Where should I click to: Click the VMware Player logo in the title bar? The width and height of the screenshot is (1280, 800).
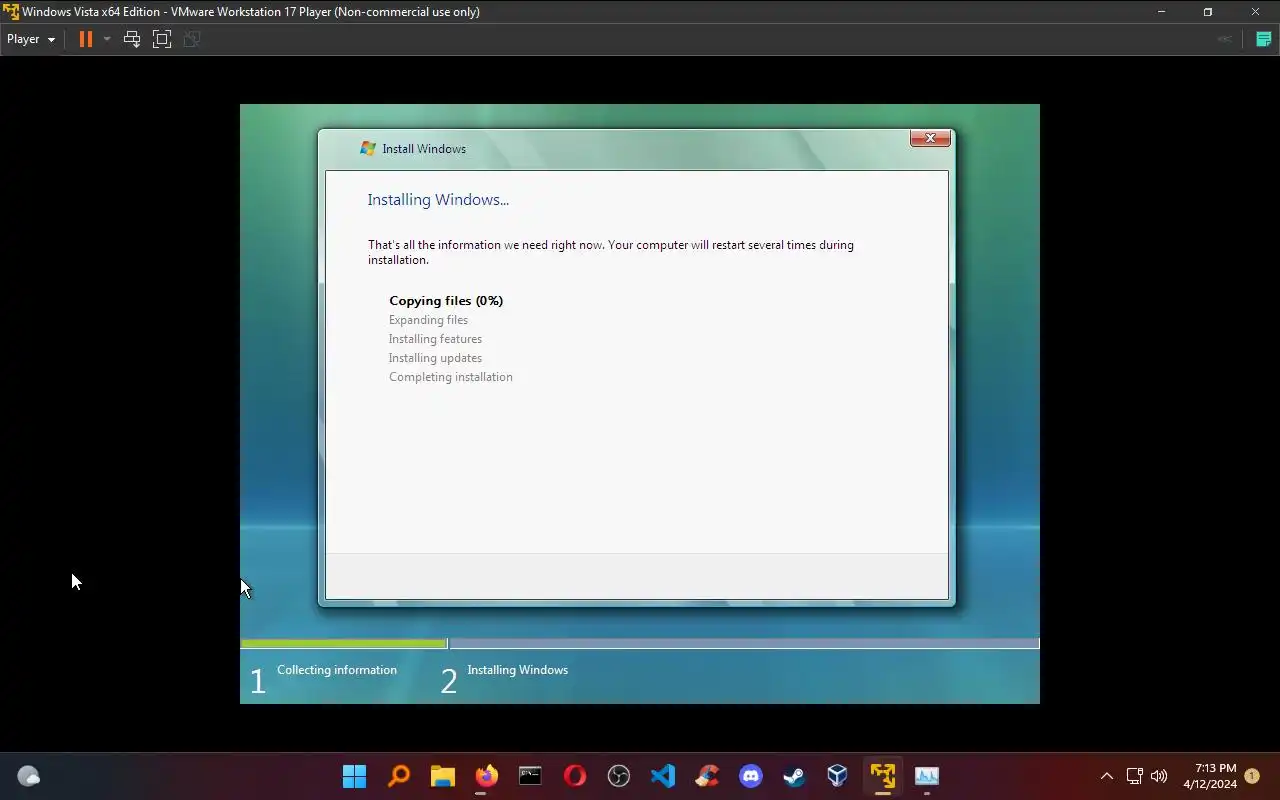pos(11,12)
